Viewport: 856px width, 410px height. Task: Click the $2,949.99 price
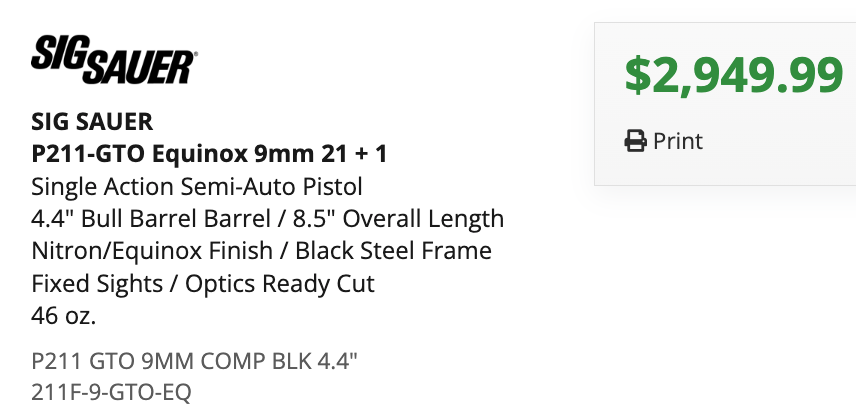click(x=734, y=75)
